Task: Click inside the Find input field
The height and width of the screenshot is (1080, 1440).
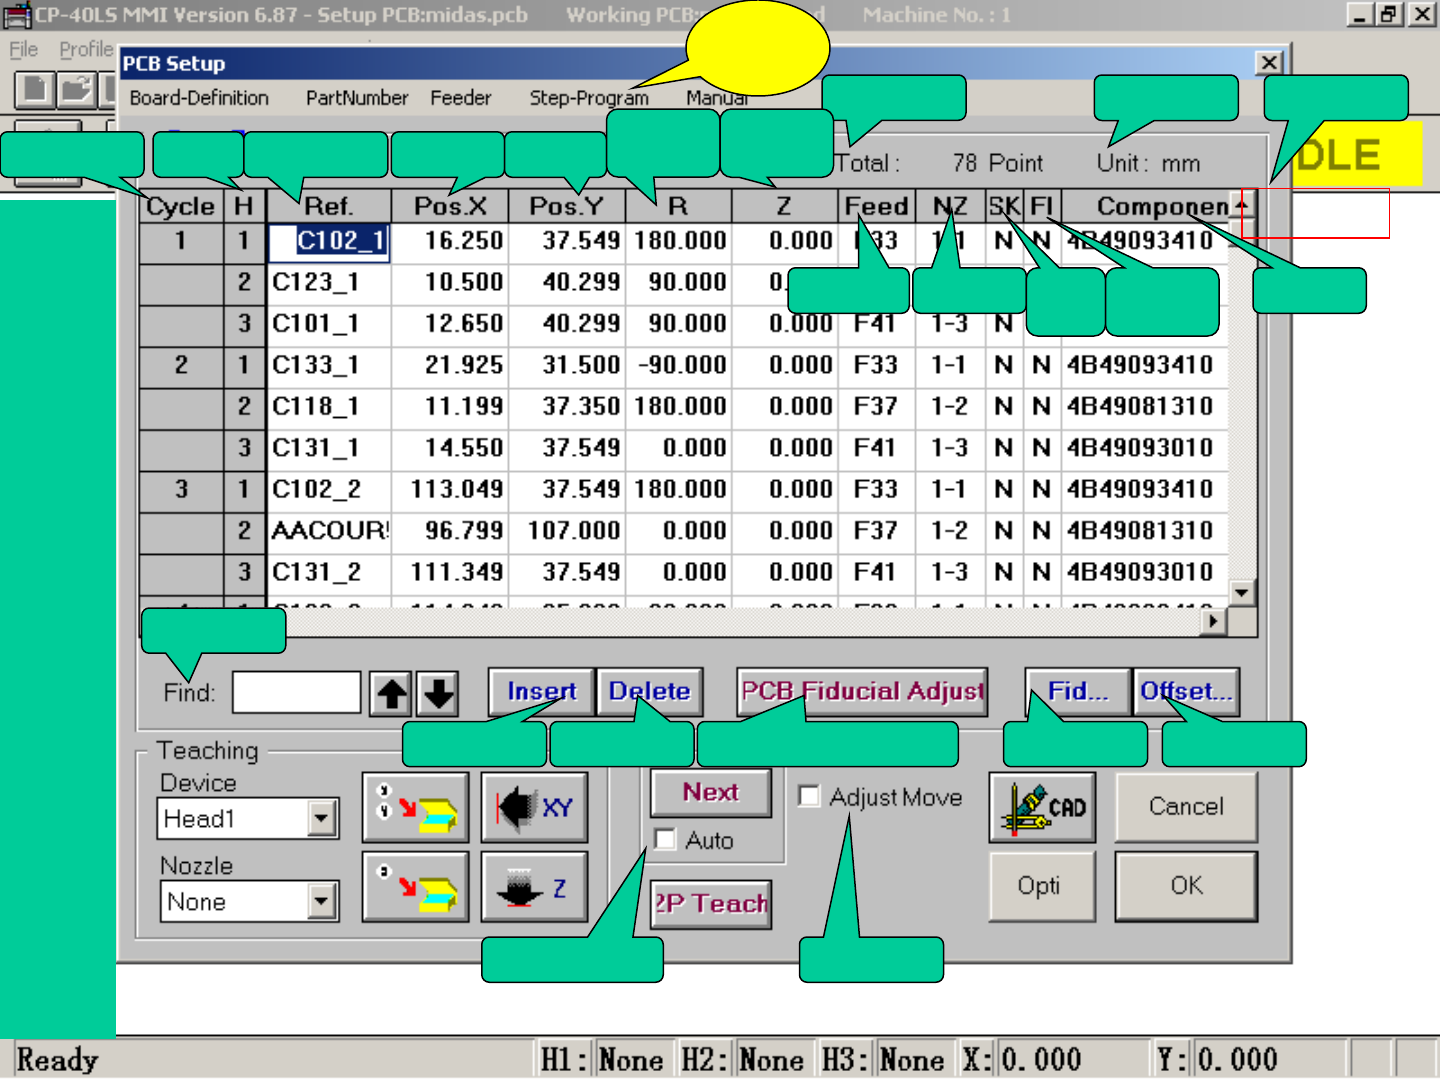Action: tap(296, 692)
